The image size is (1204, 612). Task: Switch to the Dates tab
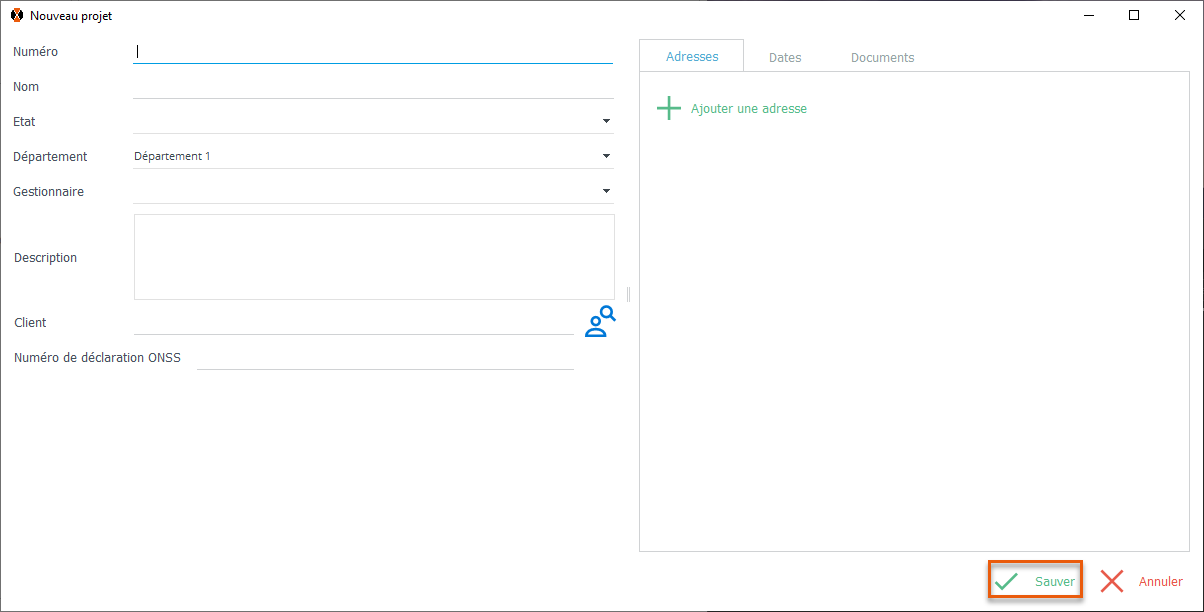785,58
